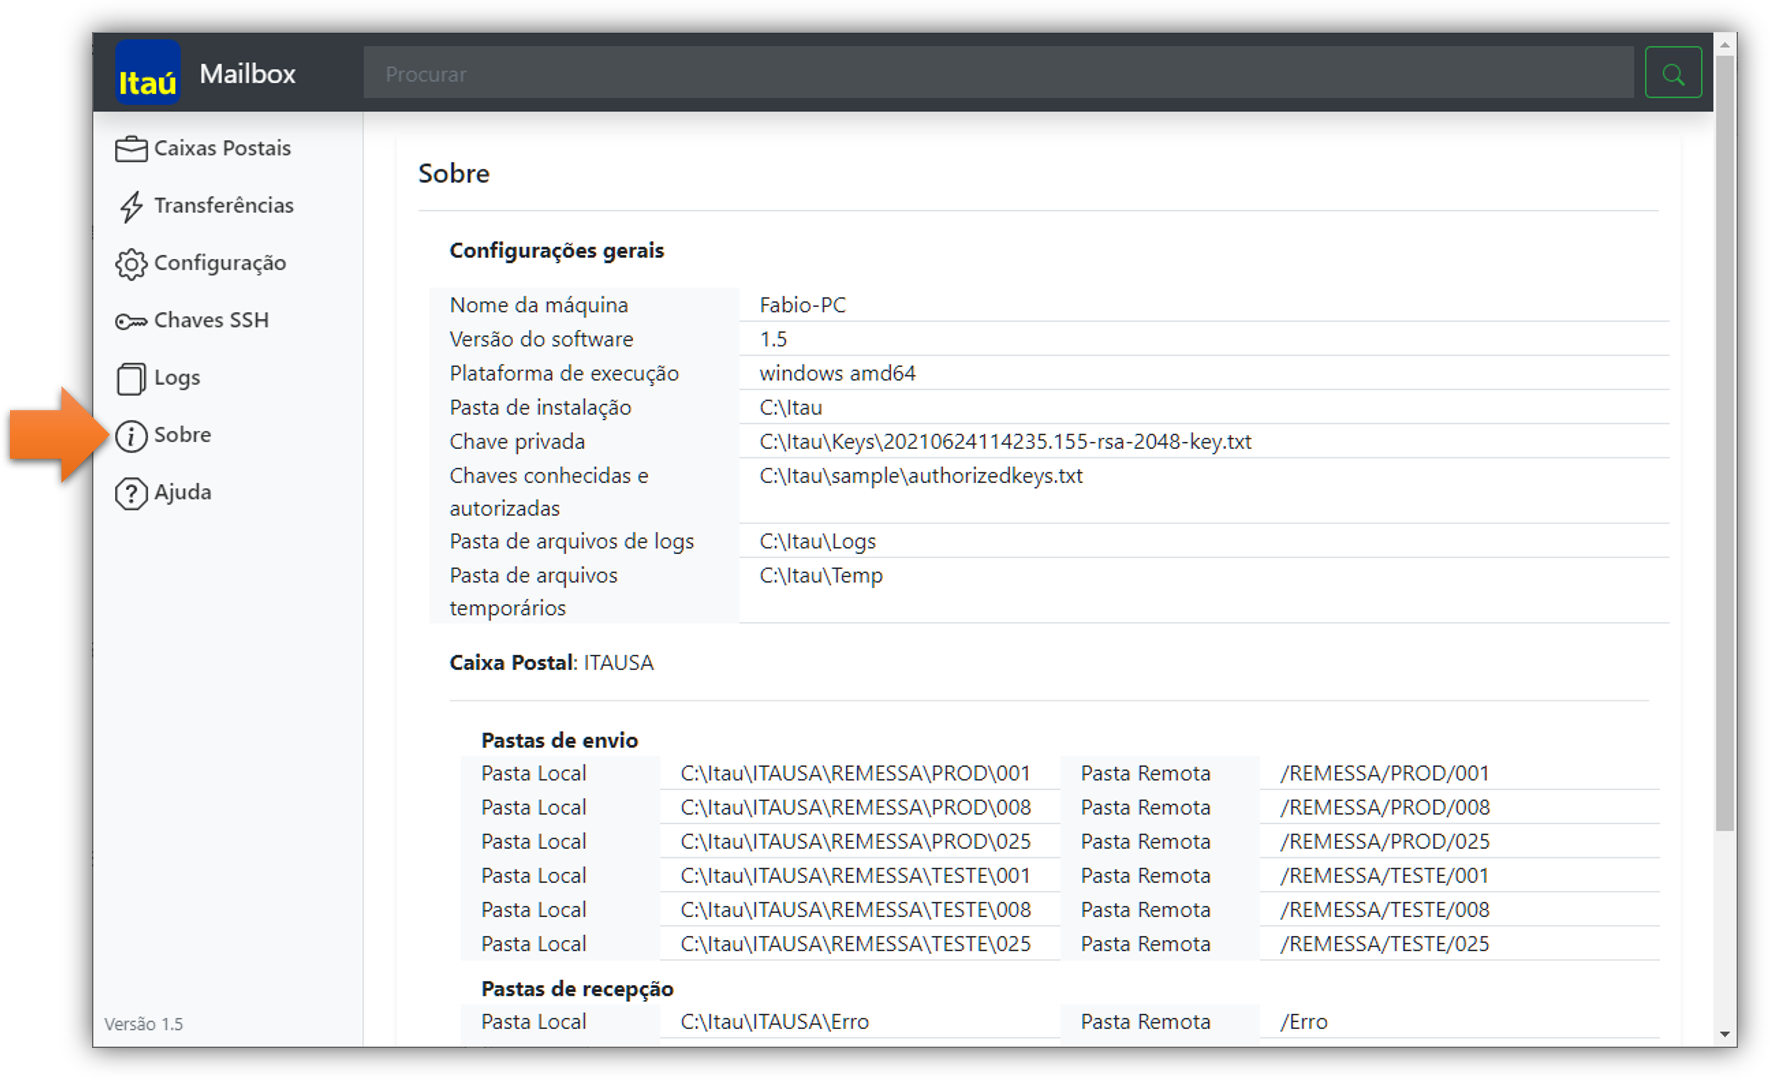Click the Configurações gerais heading
This screenshot has width=1770, height=1080.
coord(556,250)
